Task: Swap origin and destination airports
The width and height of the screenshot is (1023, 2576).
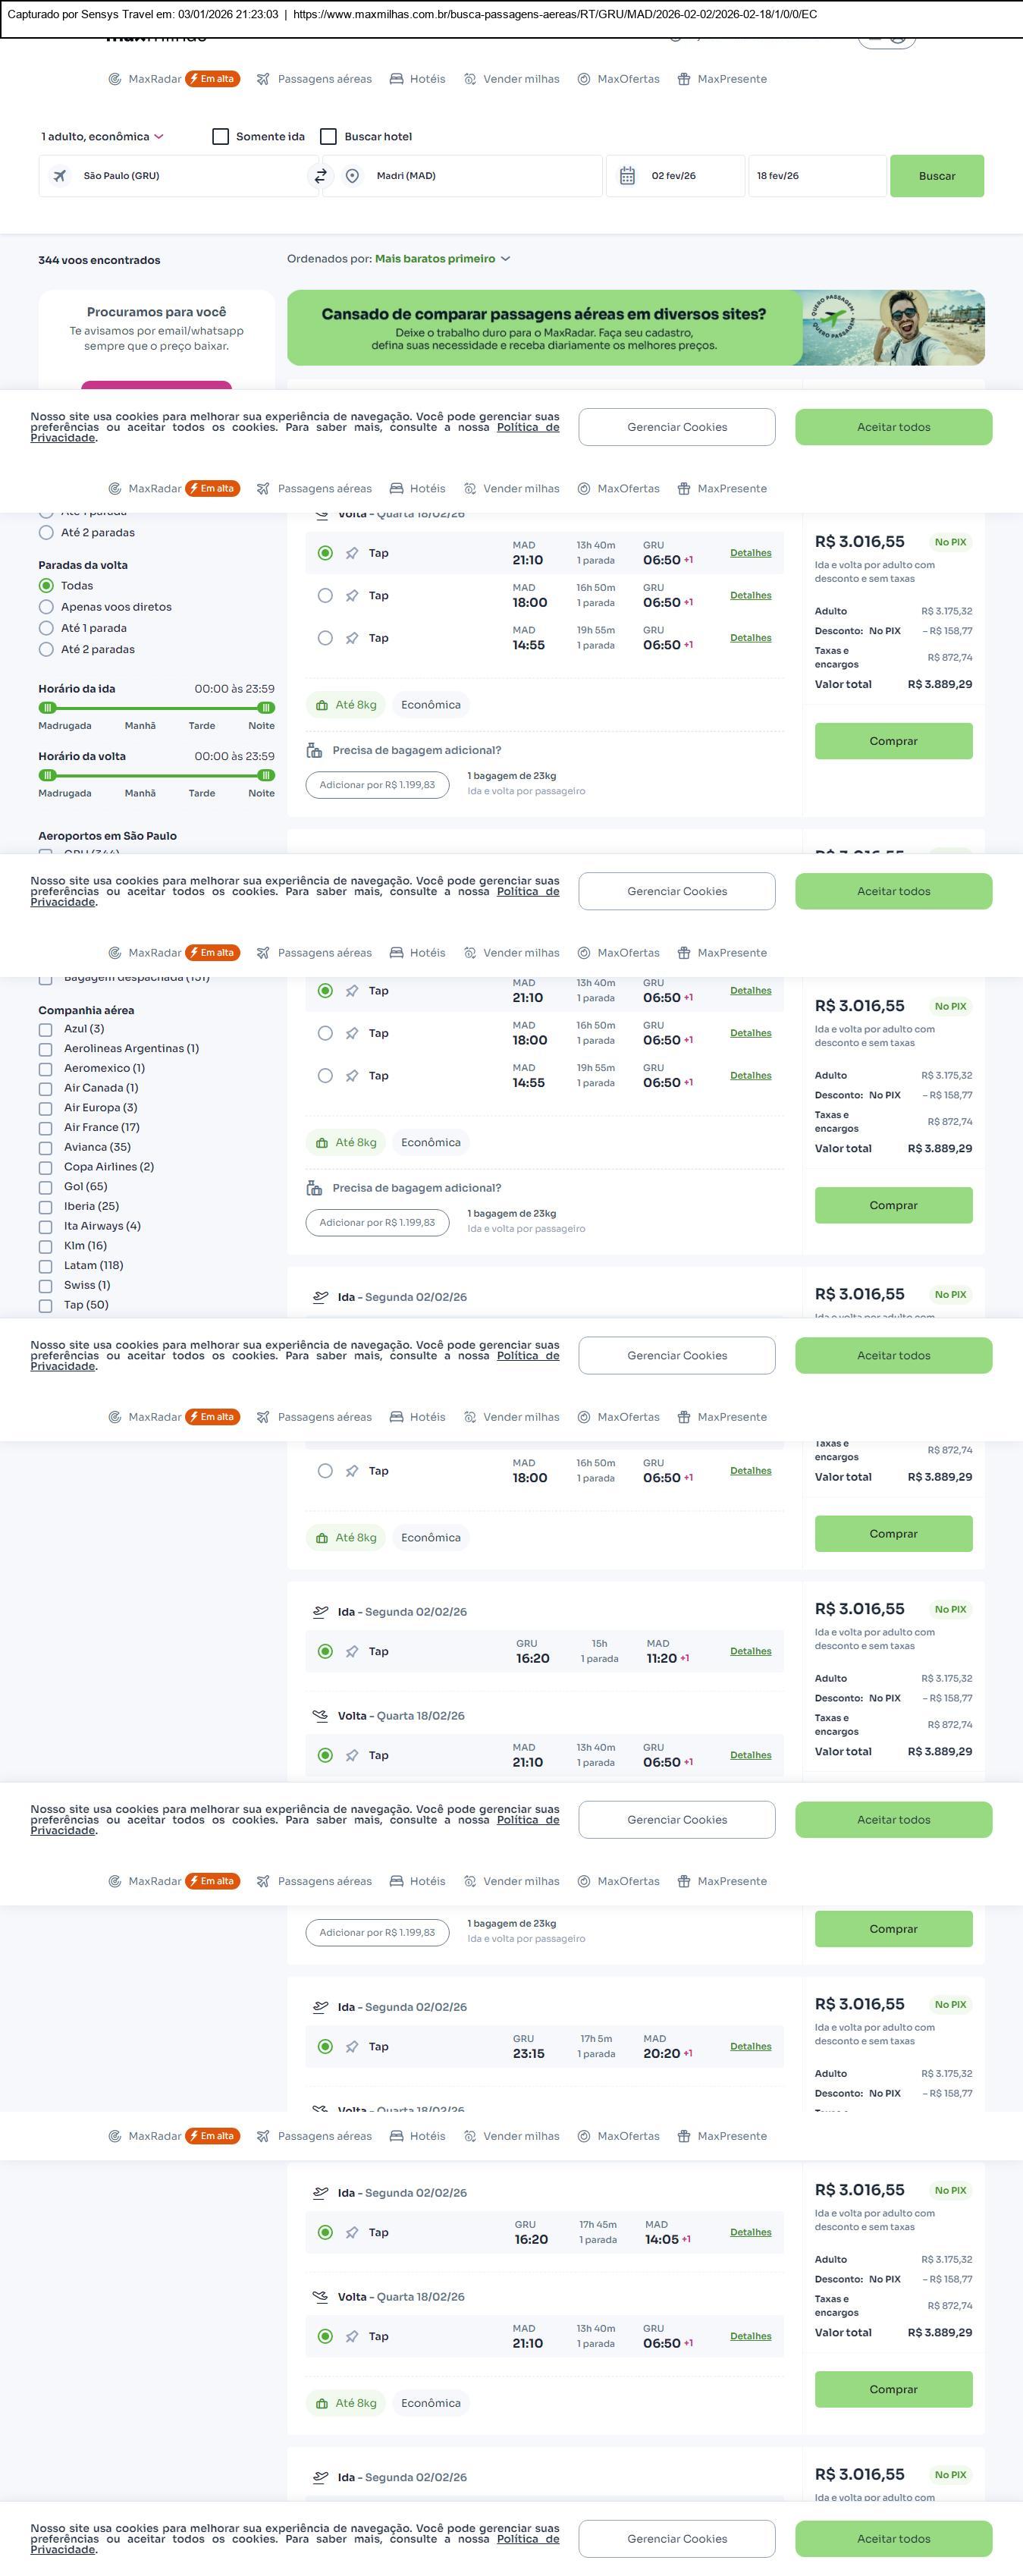Action: click(x=320, y=176)
